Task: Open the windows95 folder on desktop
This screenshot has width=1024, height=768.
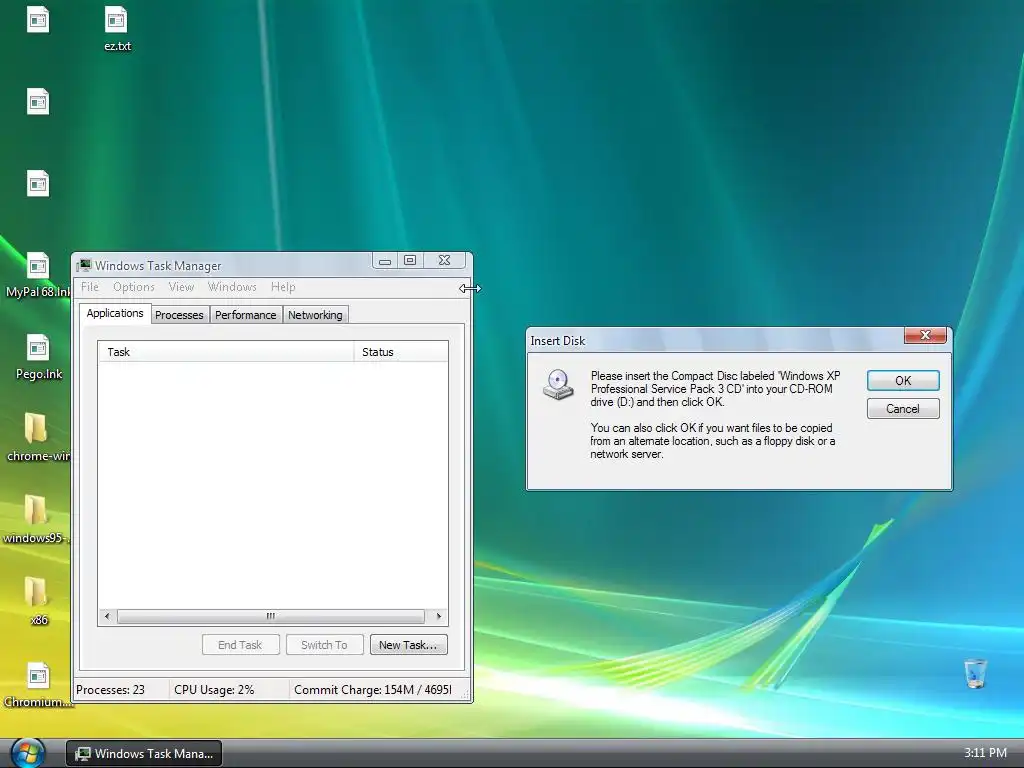Action: click(35, 519)
